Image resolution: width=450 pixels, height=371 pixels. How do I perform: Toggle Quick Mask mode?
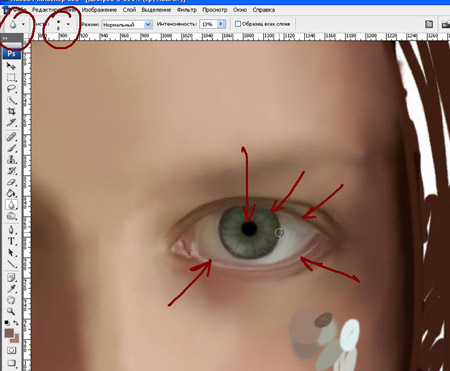11,350
